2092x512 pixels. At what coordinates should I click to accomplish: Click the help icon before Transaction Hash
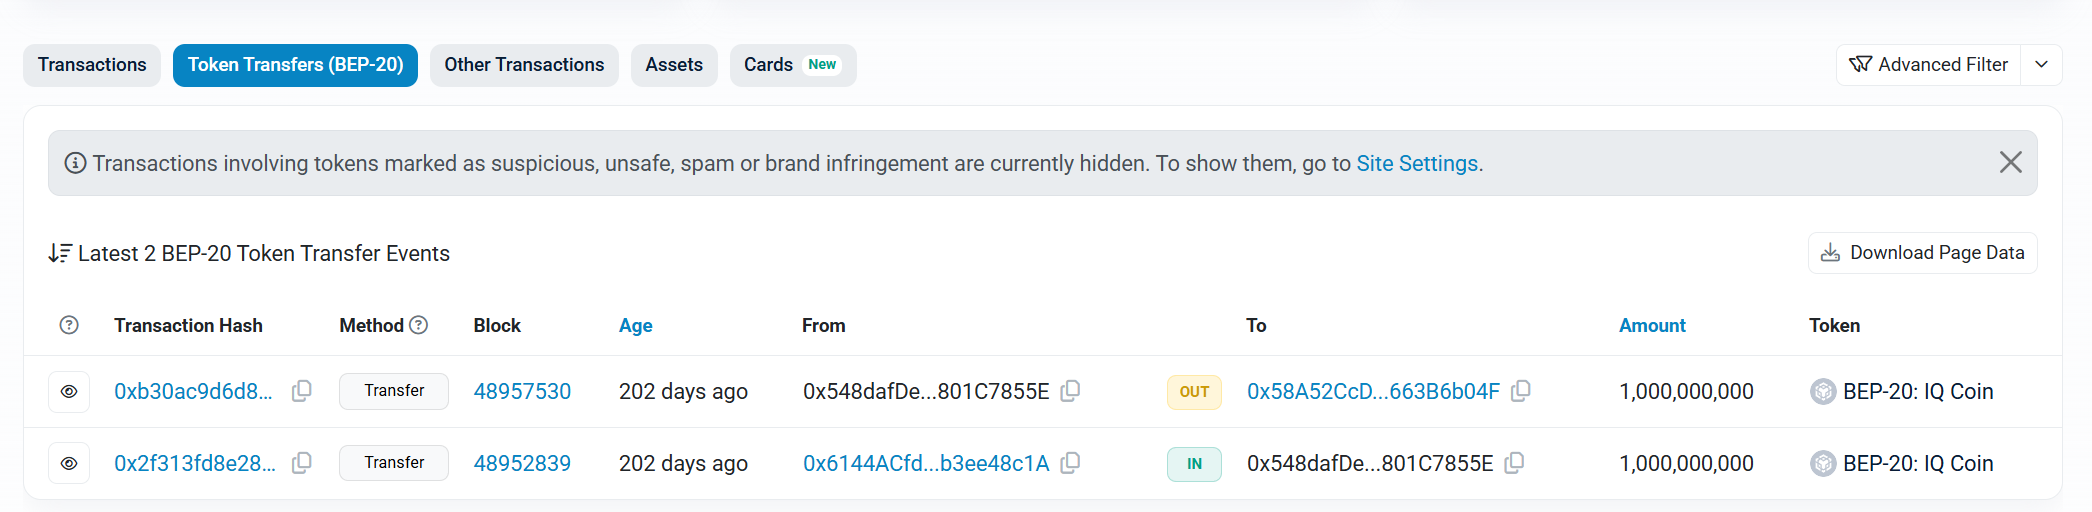(x=69, y=325)
